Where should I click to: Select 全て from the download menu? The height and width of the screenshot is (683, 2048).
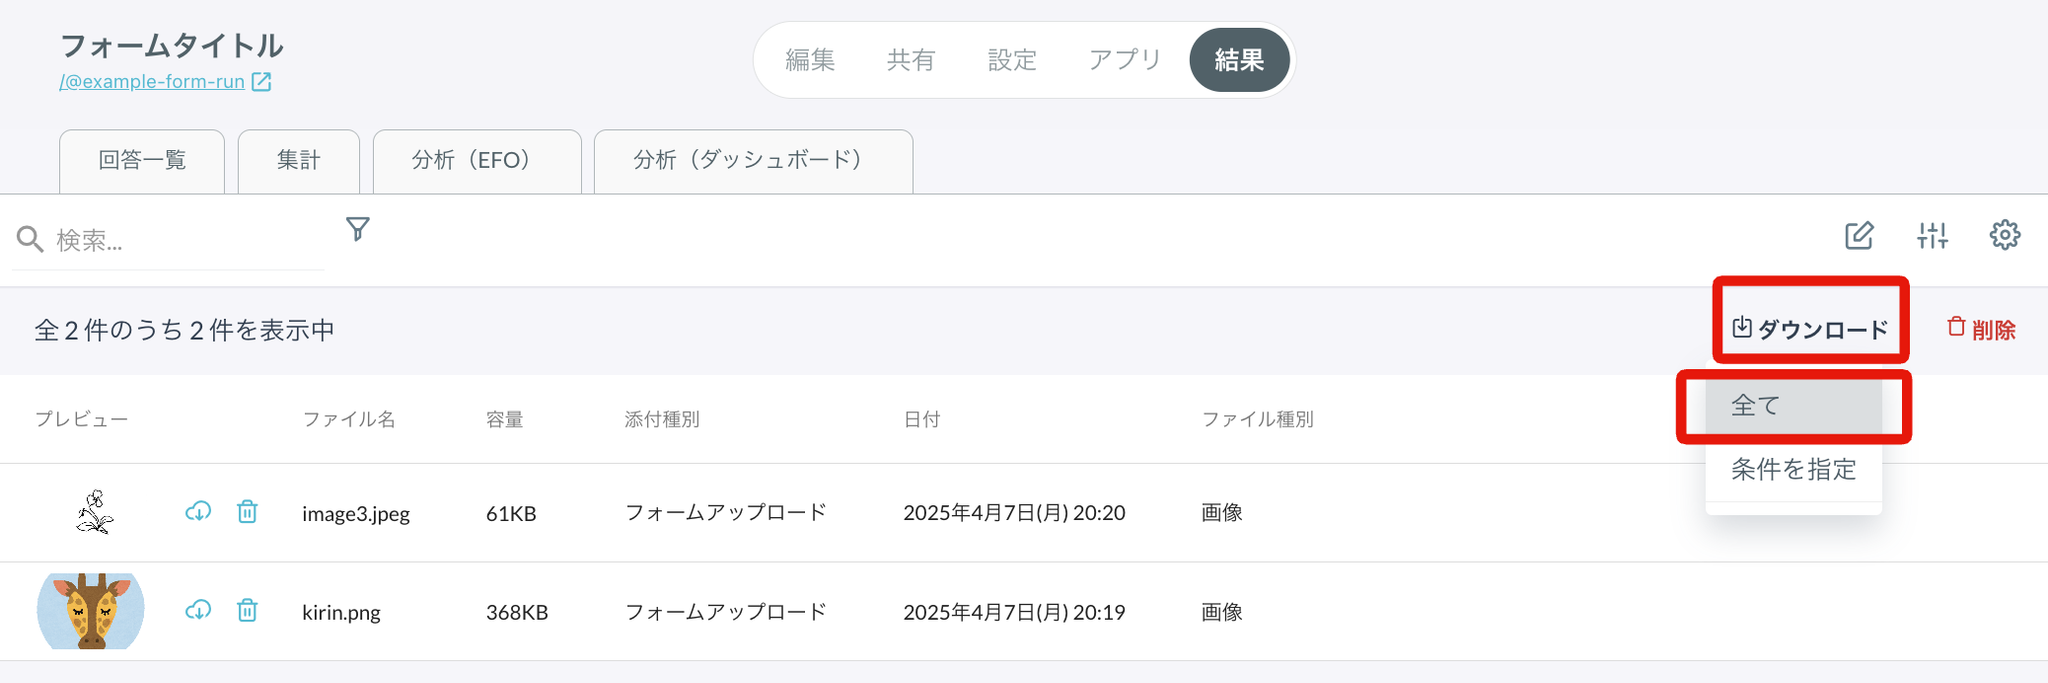(1794, 405)
